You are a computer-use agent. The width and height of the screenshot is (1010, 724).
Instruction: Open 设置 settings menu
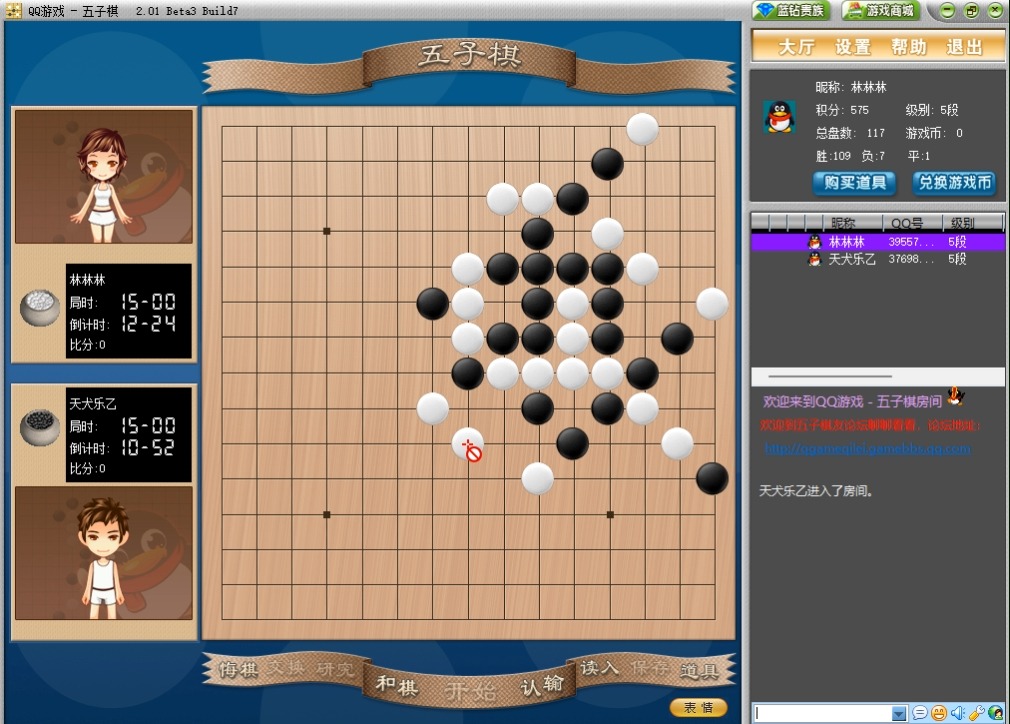pyautogui.click(x=852, y=47)
